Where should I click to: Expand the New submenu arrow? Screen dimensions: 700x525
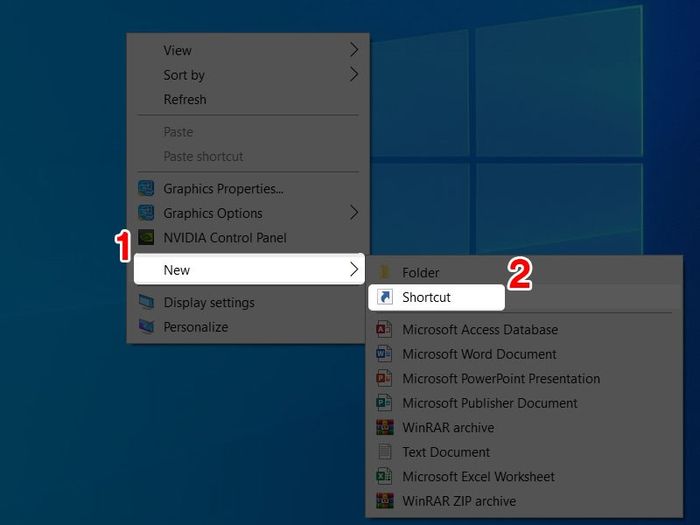pyautogui.click(x=354, y=269)
